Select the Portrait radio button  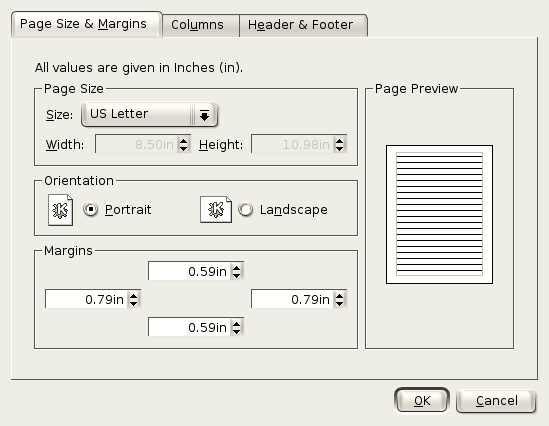pos(91,210)
